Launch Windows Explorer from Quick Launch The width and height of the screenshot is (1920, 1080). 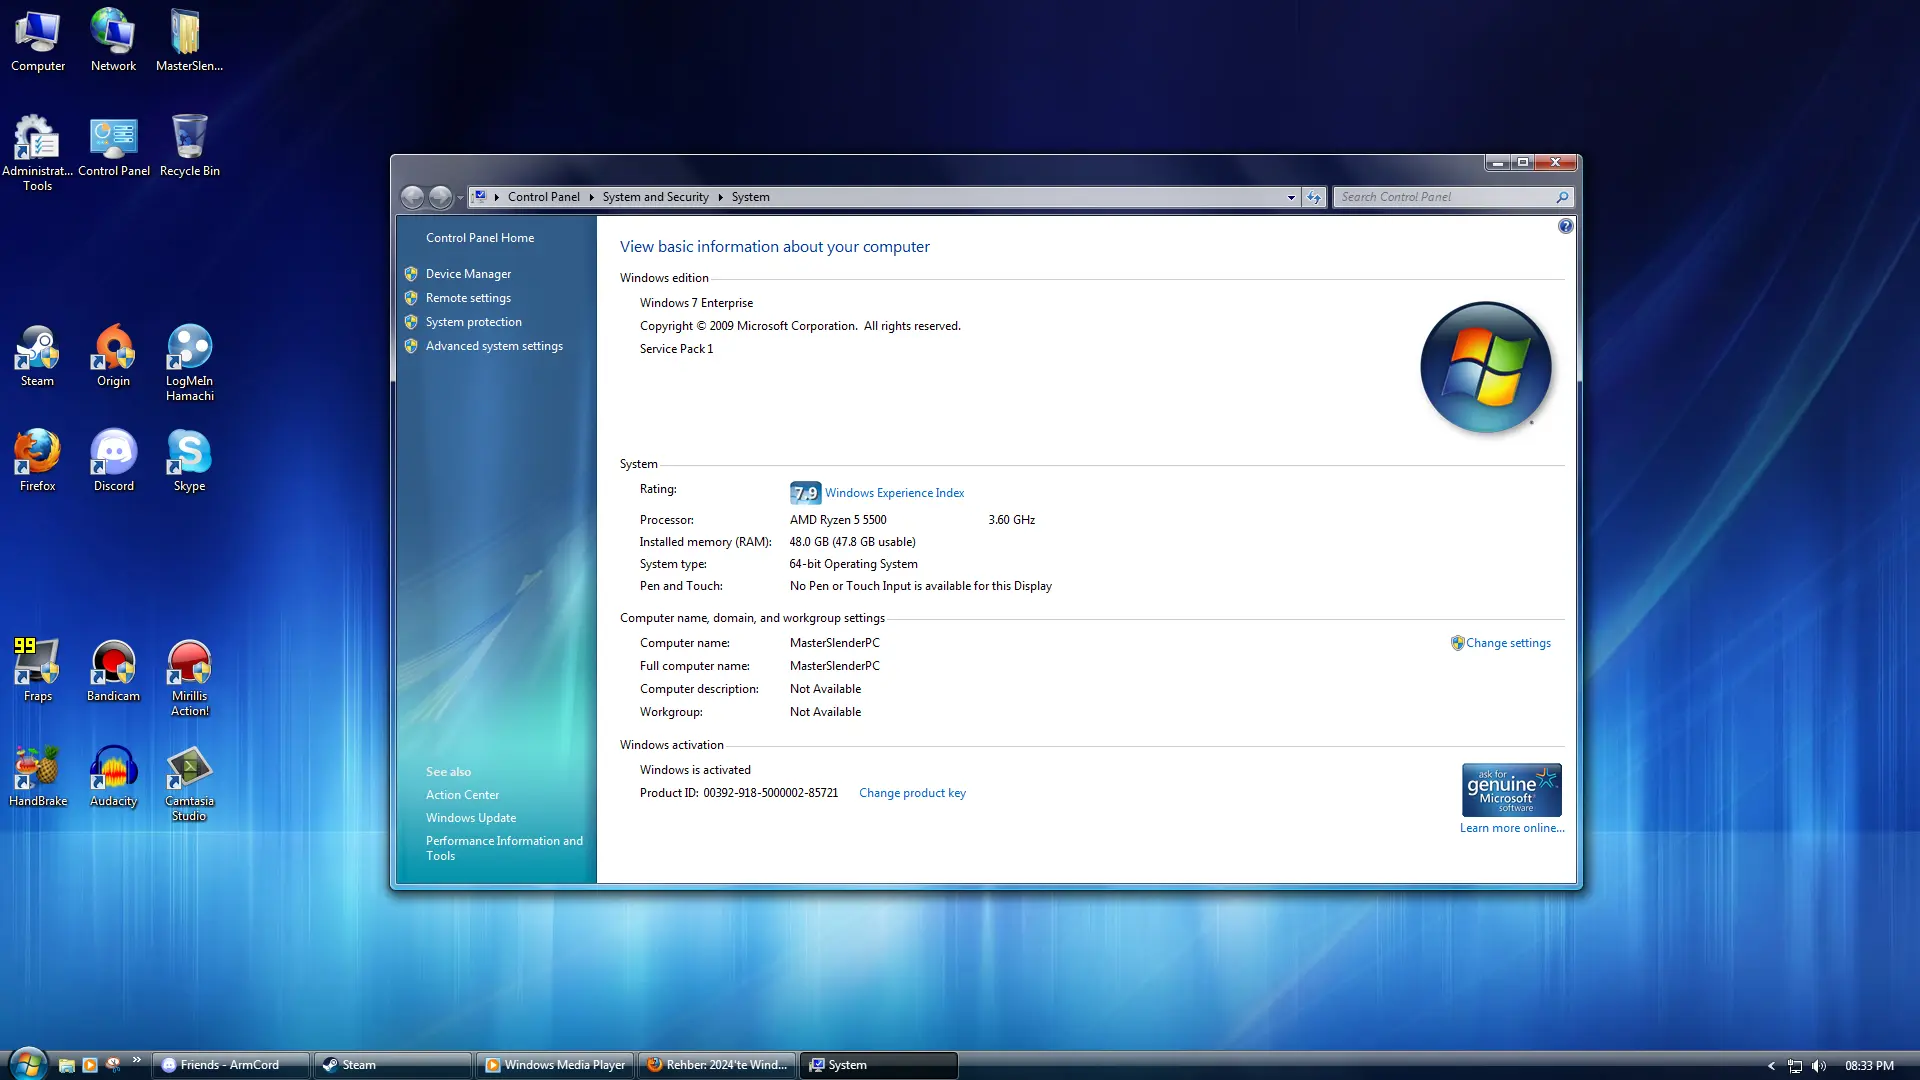pyautogui.click(x=67, y=1066)
